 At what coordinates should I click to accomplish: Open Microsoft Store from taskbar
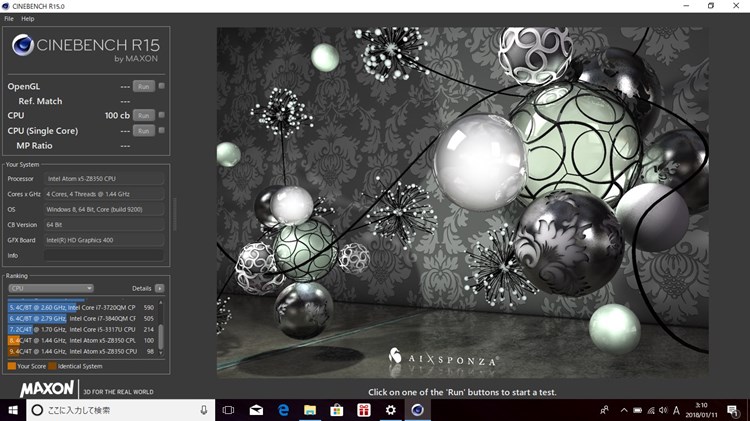(337, 410)
